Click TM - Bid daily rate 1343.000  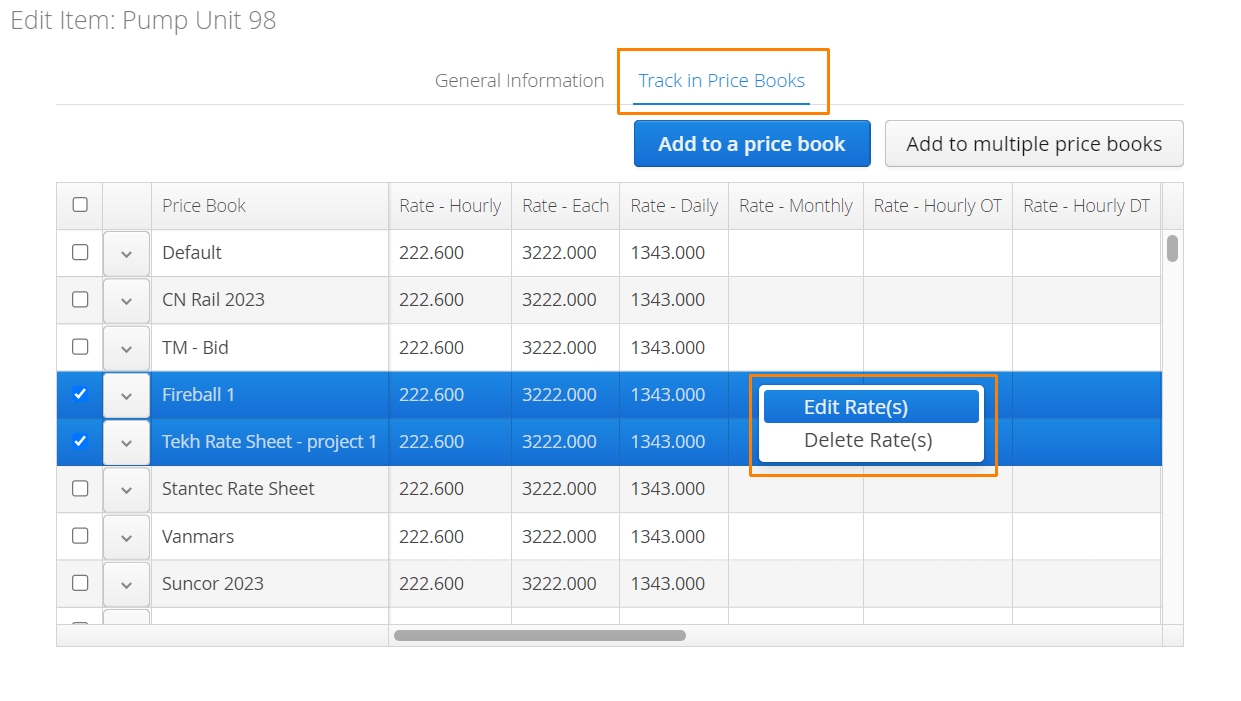tap(674, 348)
